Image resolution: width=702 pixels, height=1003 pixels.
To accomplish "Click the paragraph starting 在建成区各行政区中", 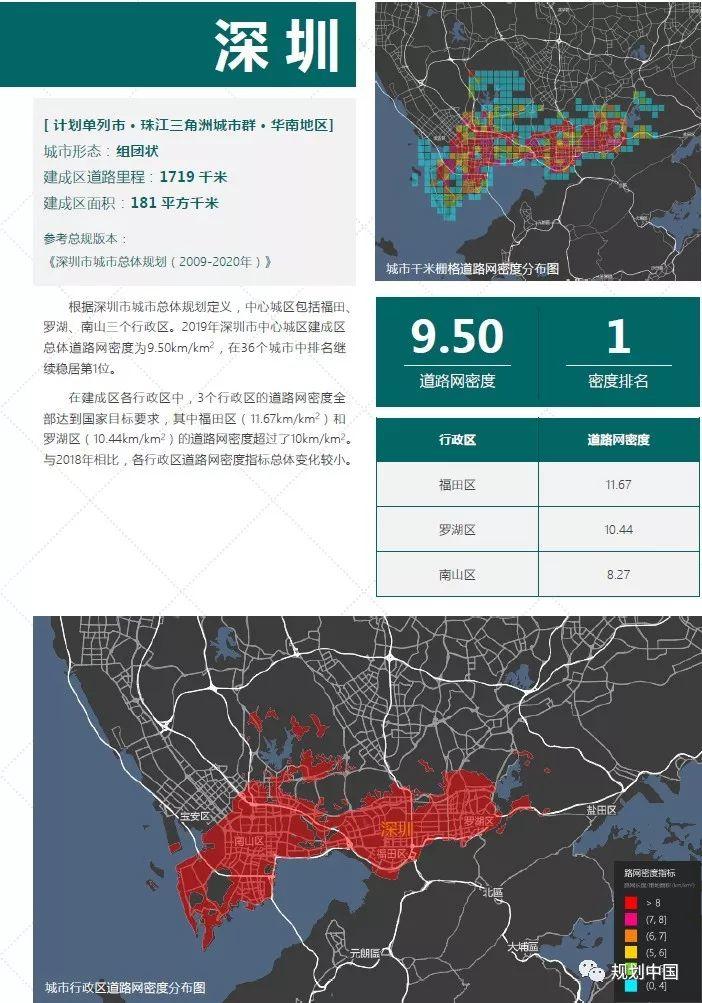I will (197, 429).
